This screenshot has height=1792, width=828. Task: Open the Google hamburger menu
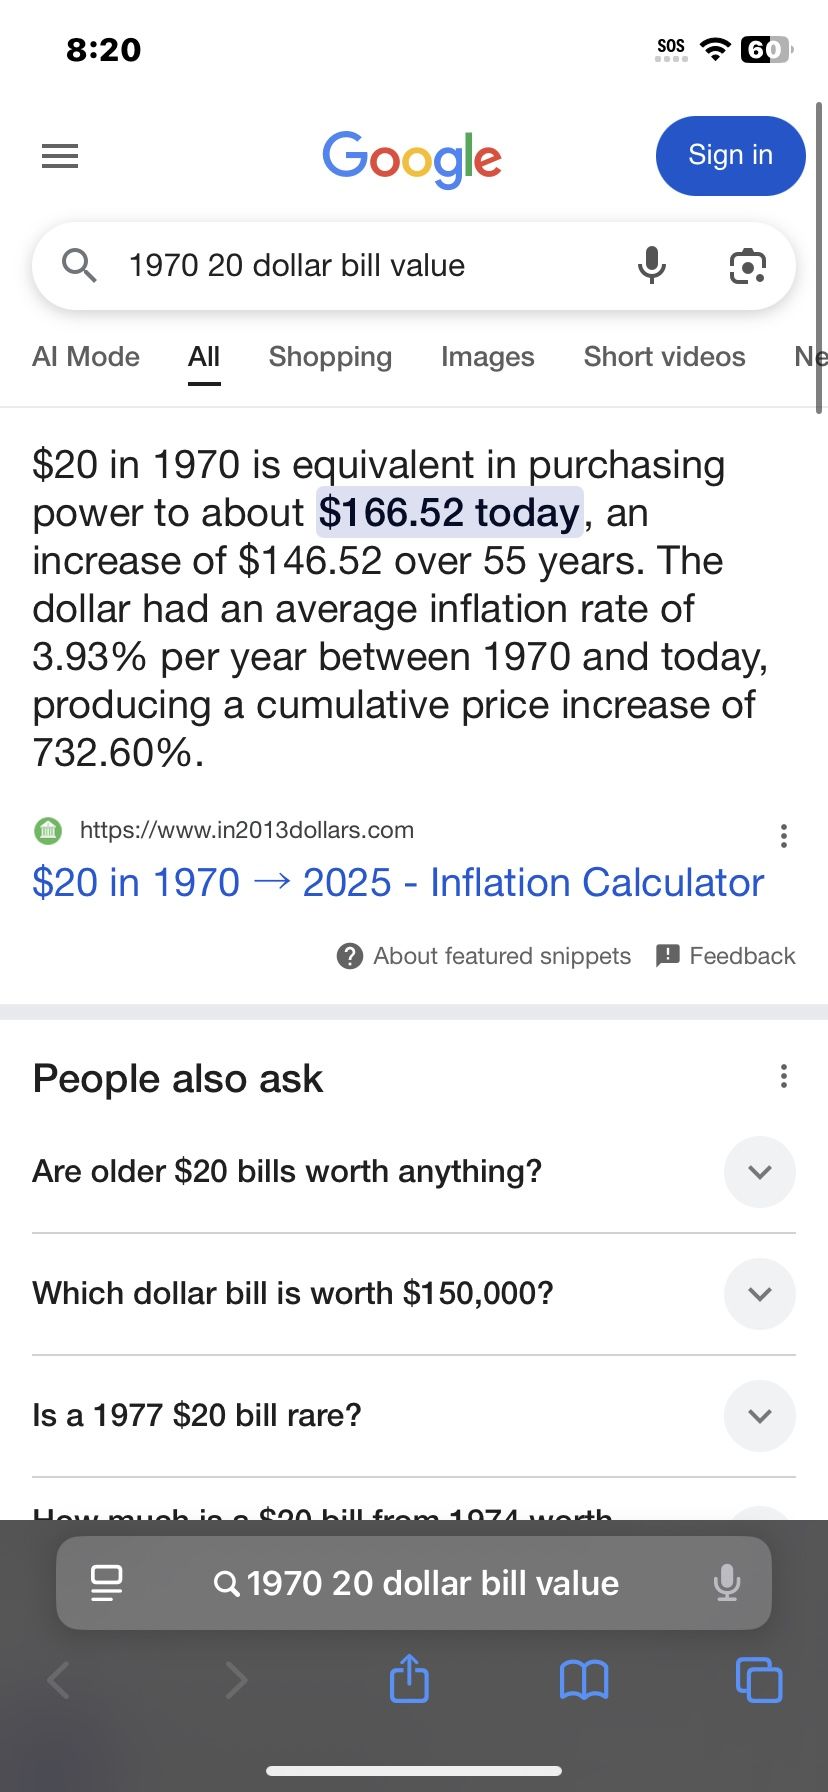(x=60, y=156)
